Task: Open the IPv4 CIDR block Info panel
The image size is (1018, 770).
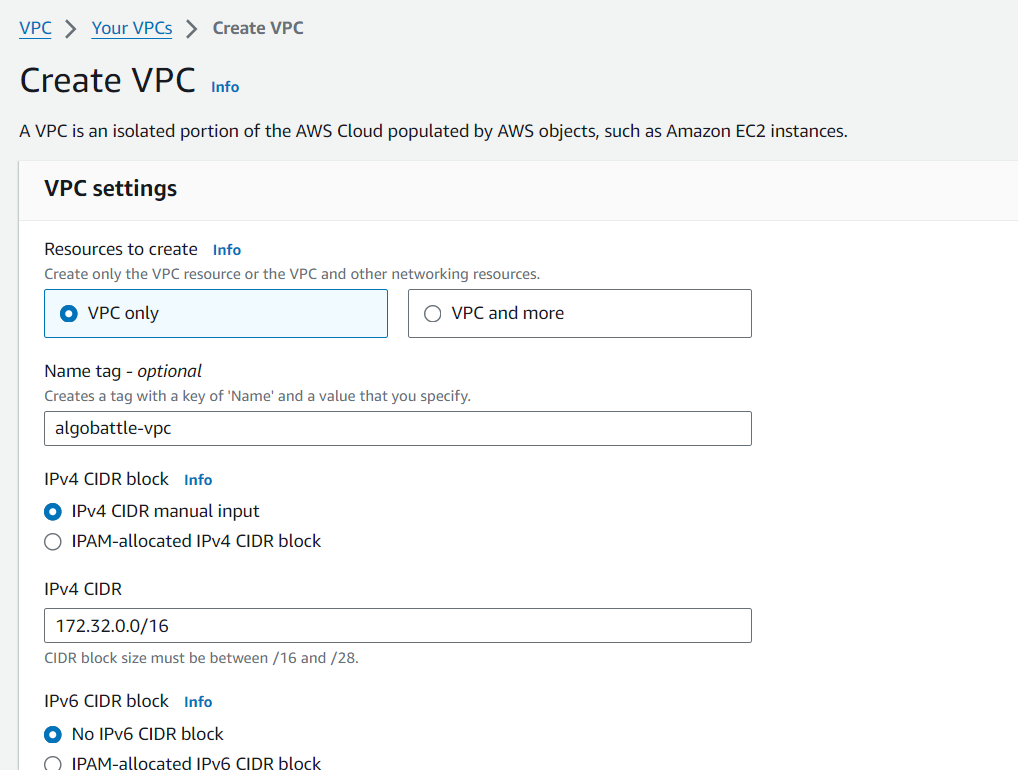Action: click(x=197, y=479)
